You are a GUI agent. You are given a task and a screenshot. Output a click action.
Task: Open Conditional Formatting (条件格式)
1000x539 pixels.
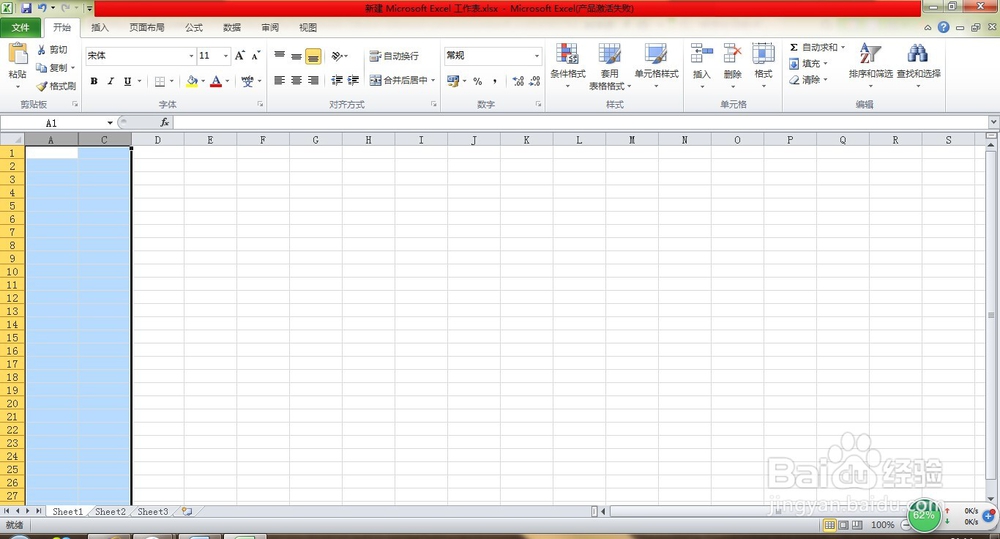point(567,66)
